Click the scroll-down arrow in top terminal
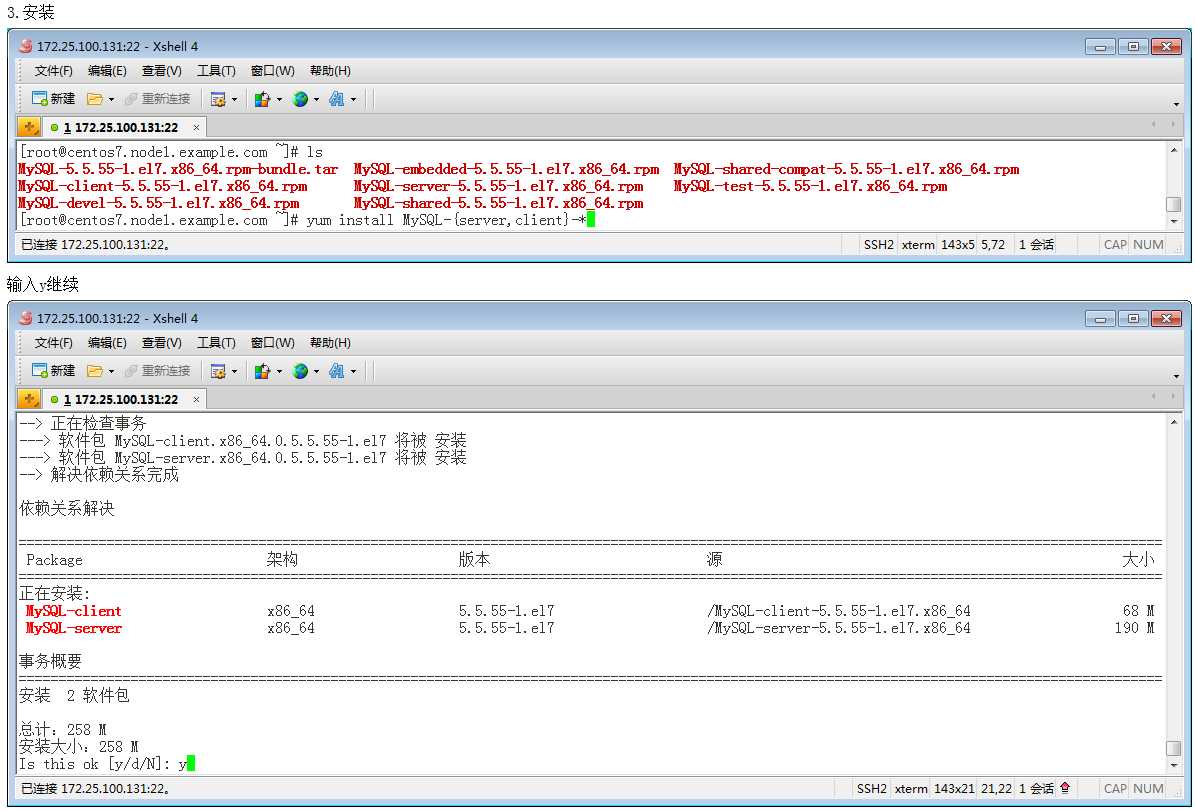 1174,221
